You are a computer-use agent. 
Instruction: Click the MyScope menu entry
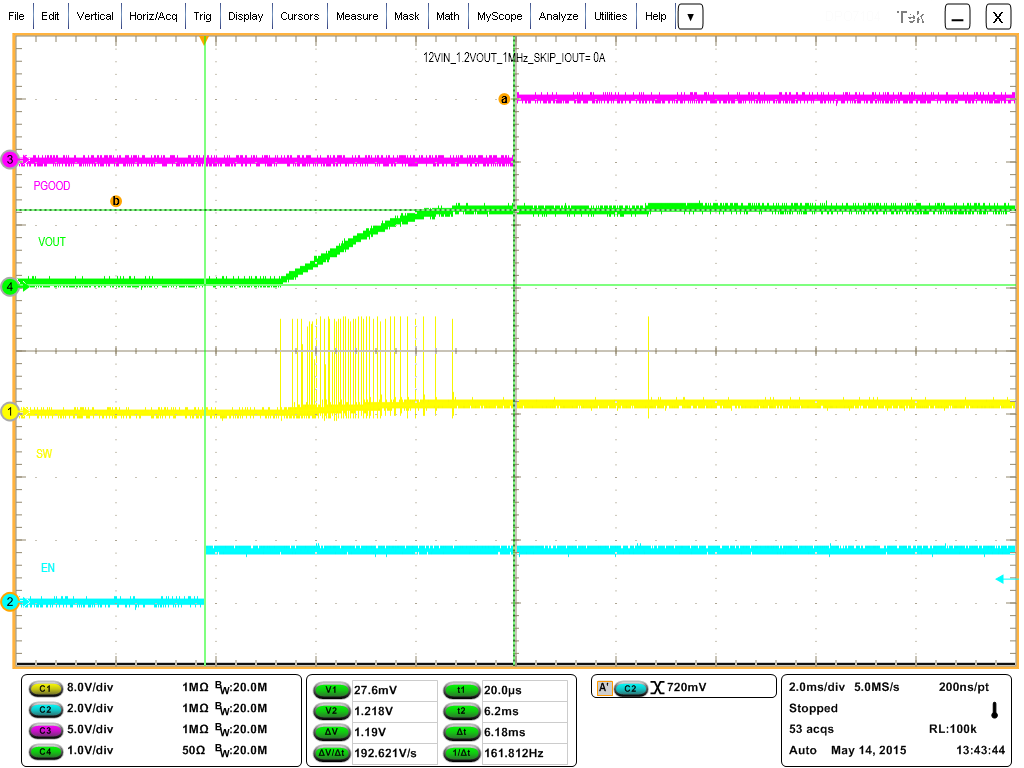(x=499, y=16)
